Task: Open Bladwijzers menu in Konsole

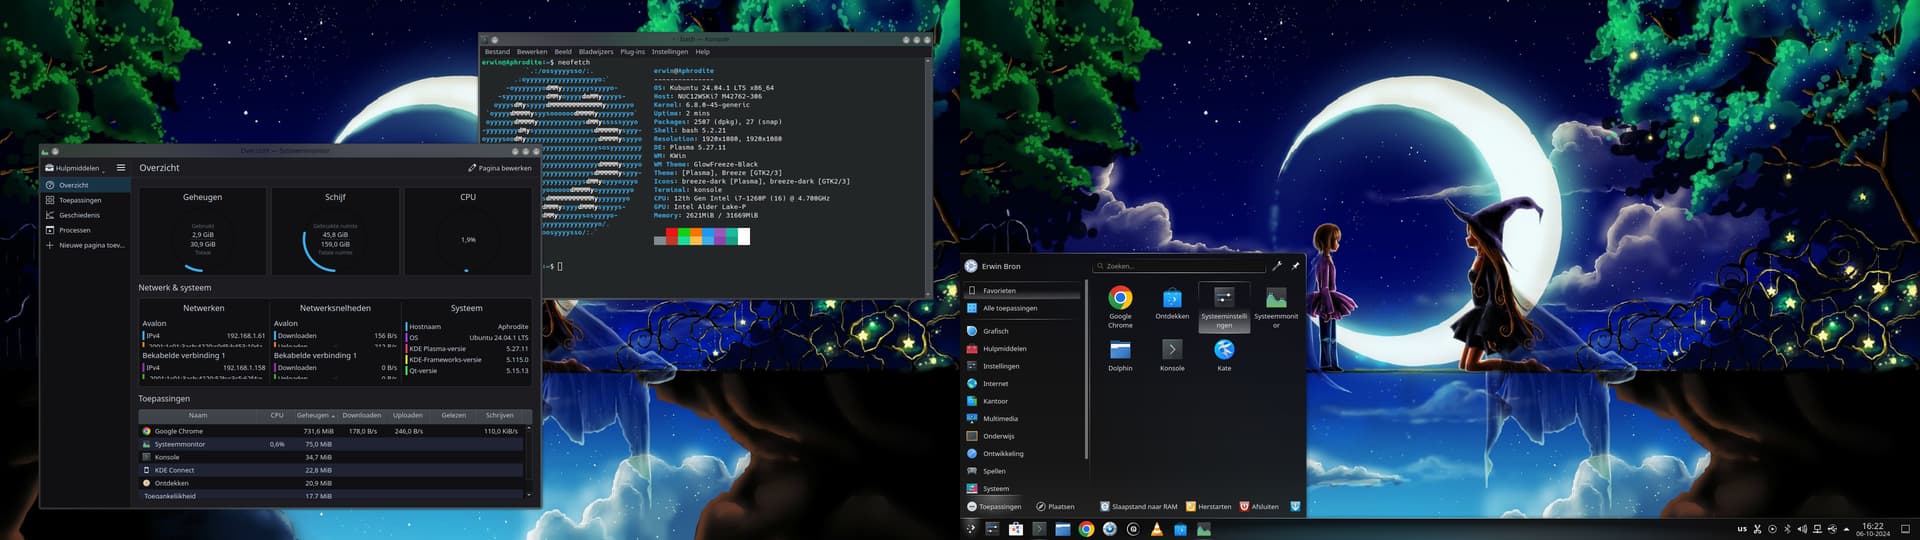Action: 596,51
